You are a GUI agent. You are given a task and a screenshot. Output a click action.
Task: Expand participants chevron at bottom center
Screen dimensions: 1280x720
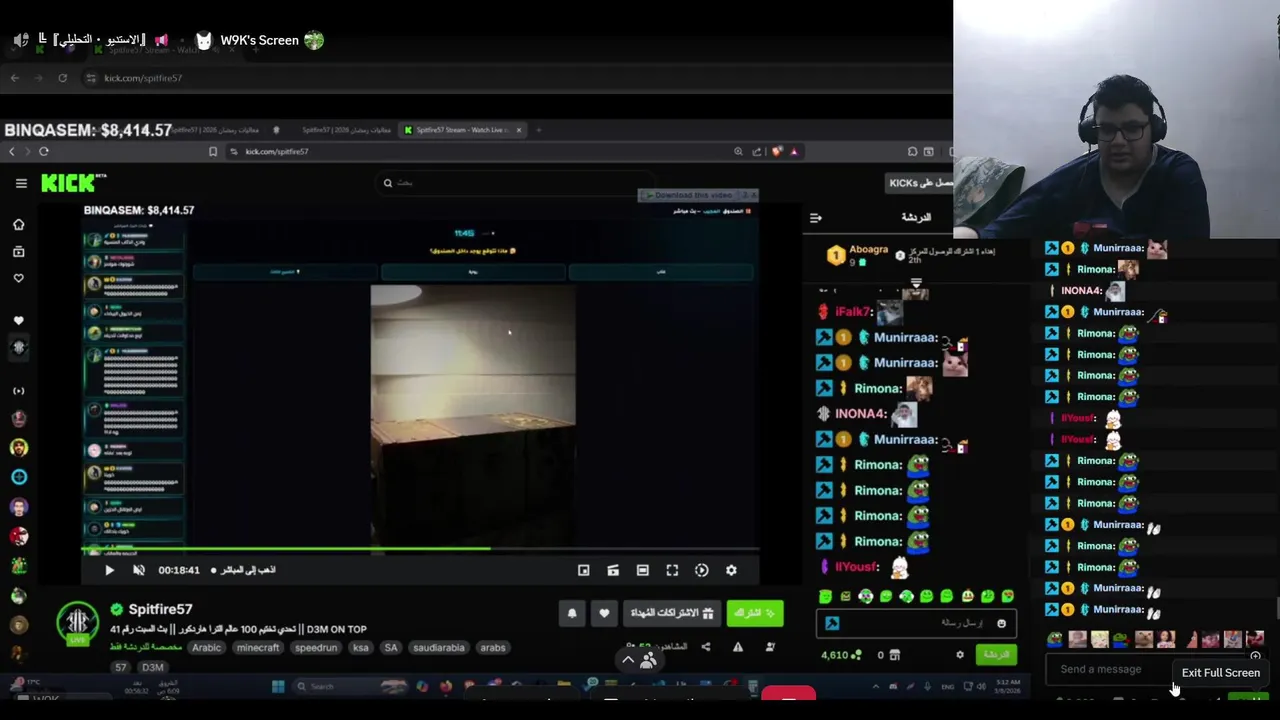[x=628, y=659]
